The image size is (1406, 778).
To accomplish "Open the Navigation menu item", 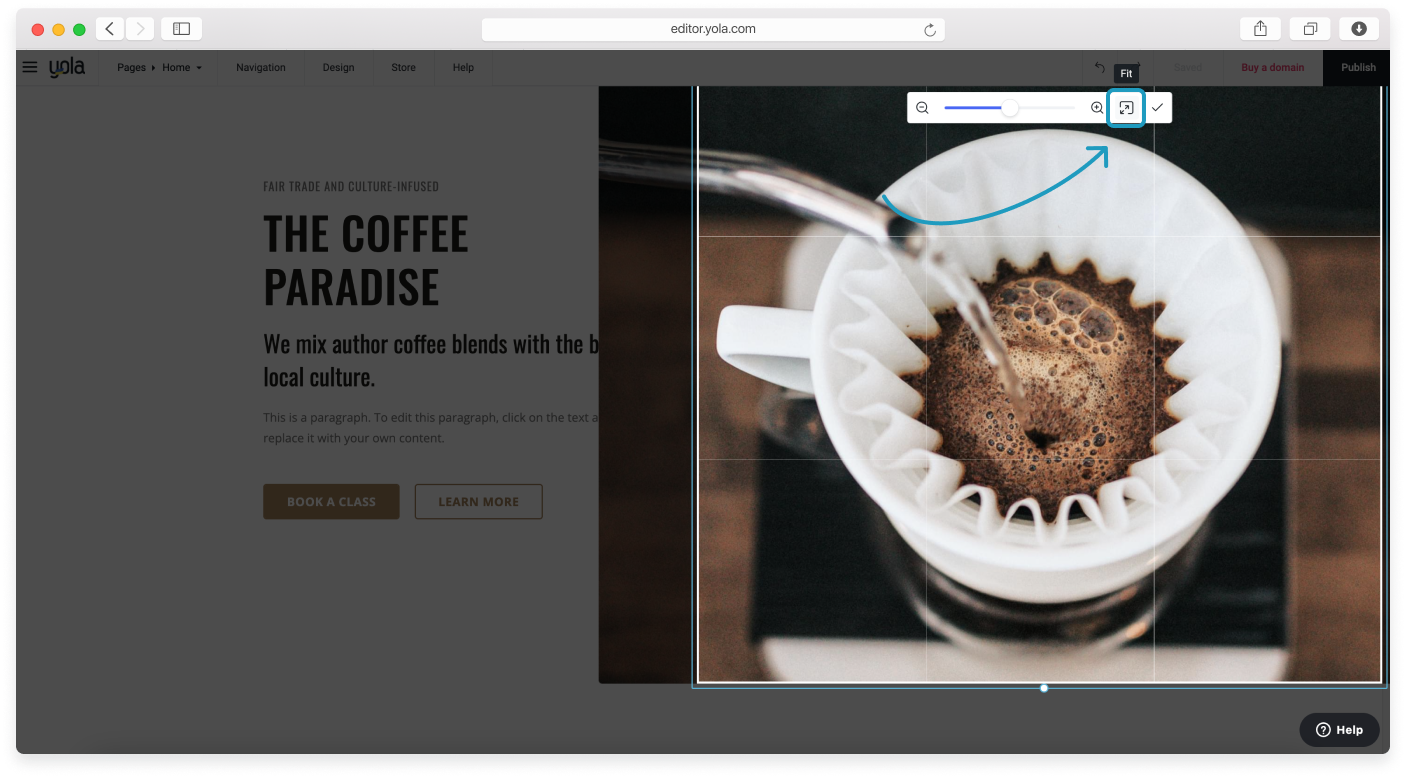I will point(260,68).
